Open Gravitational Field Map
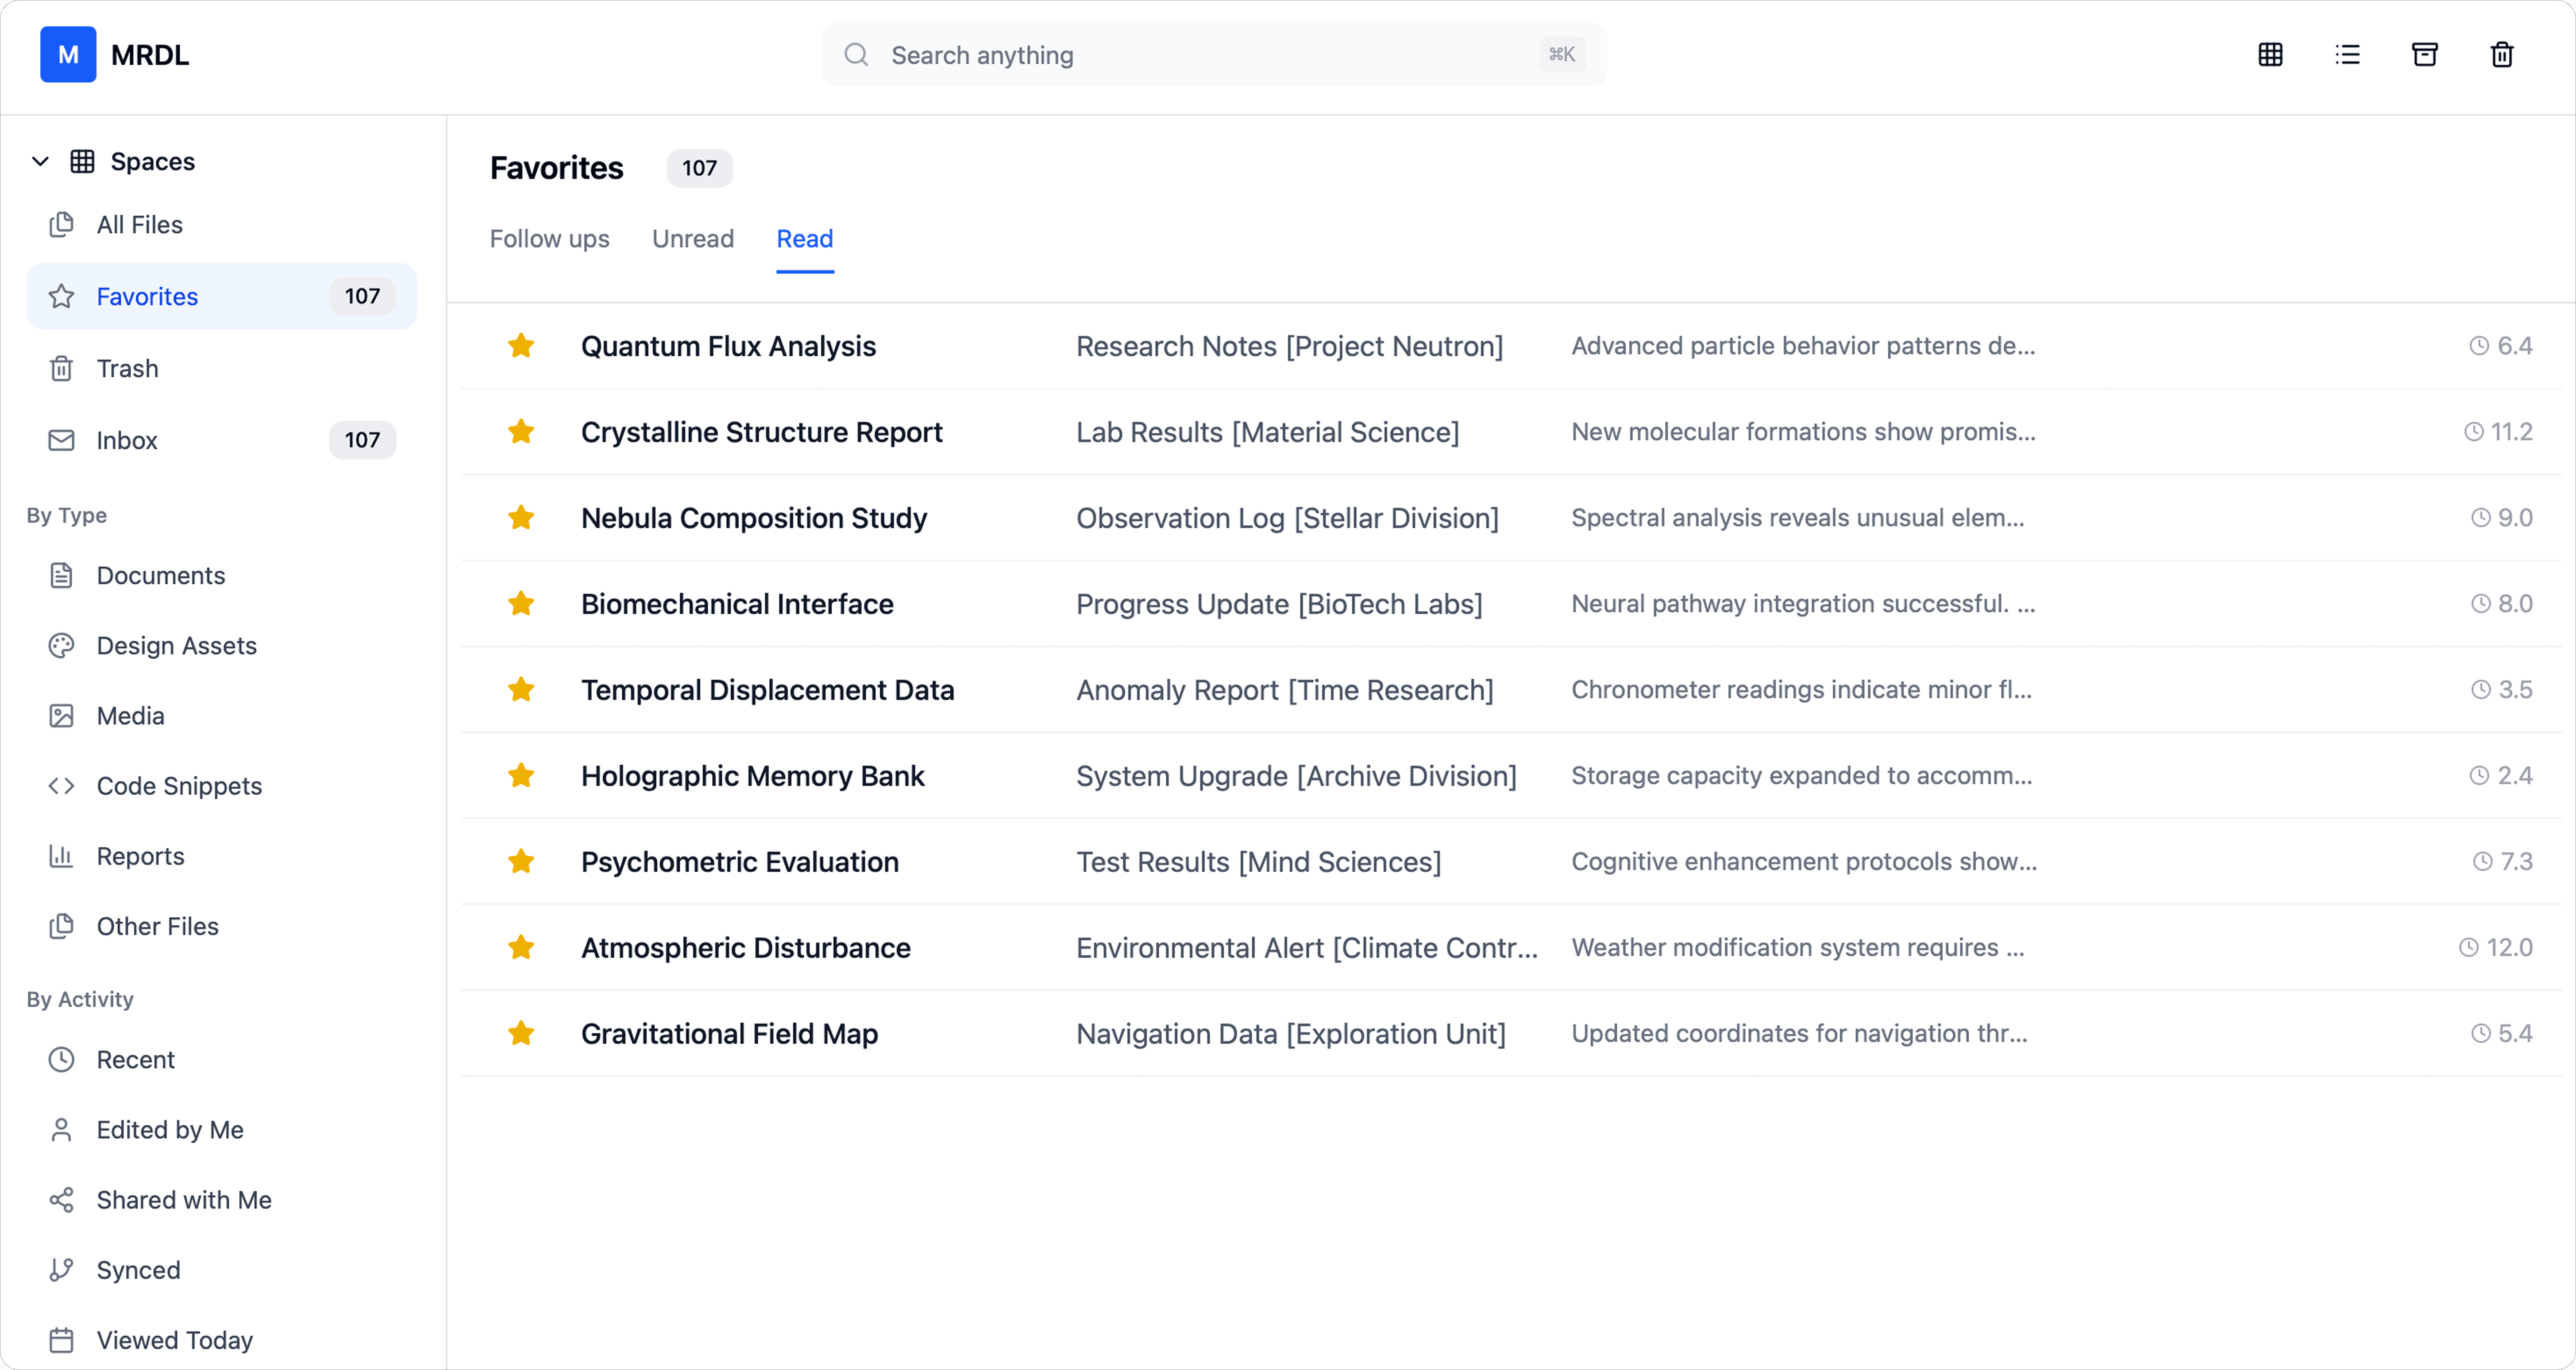 tap(1511, 1034)
